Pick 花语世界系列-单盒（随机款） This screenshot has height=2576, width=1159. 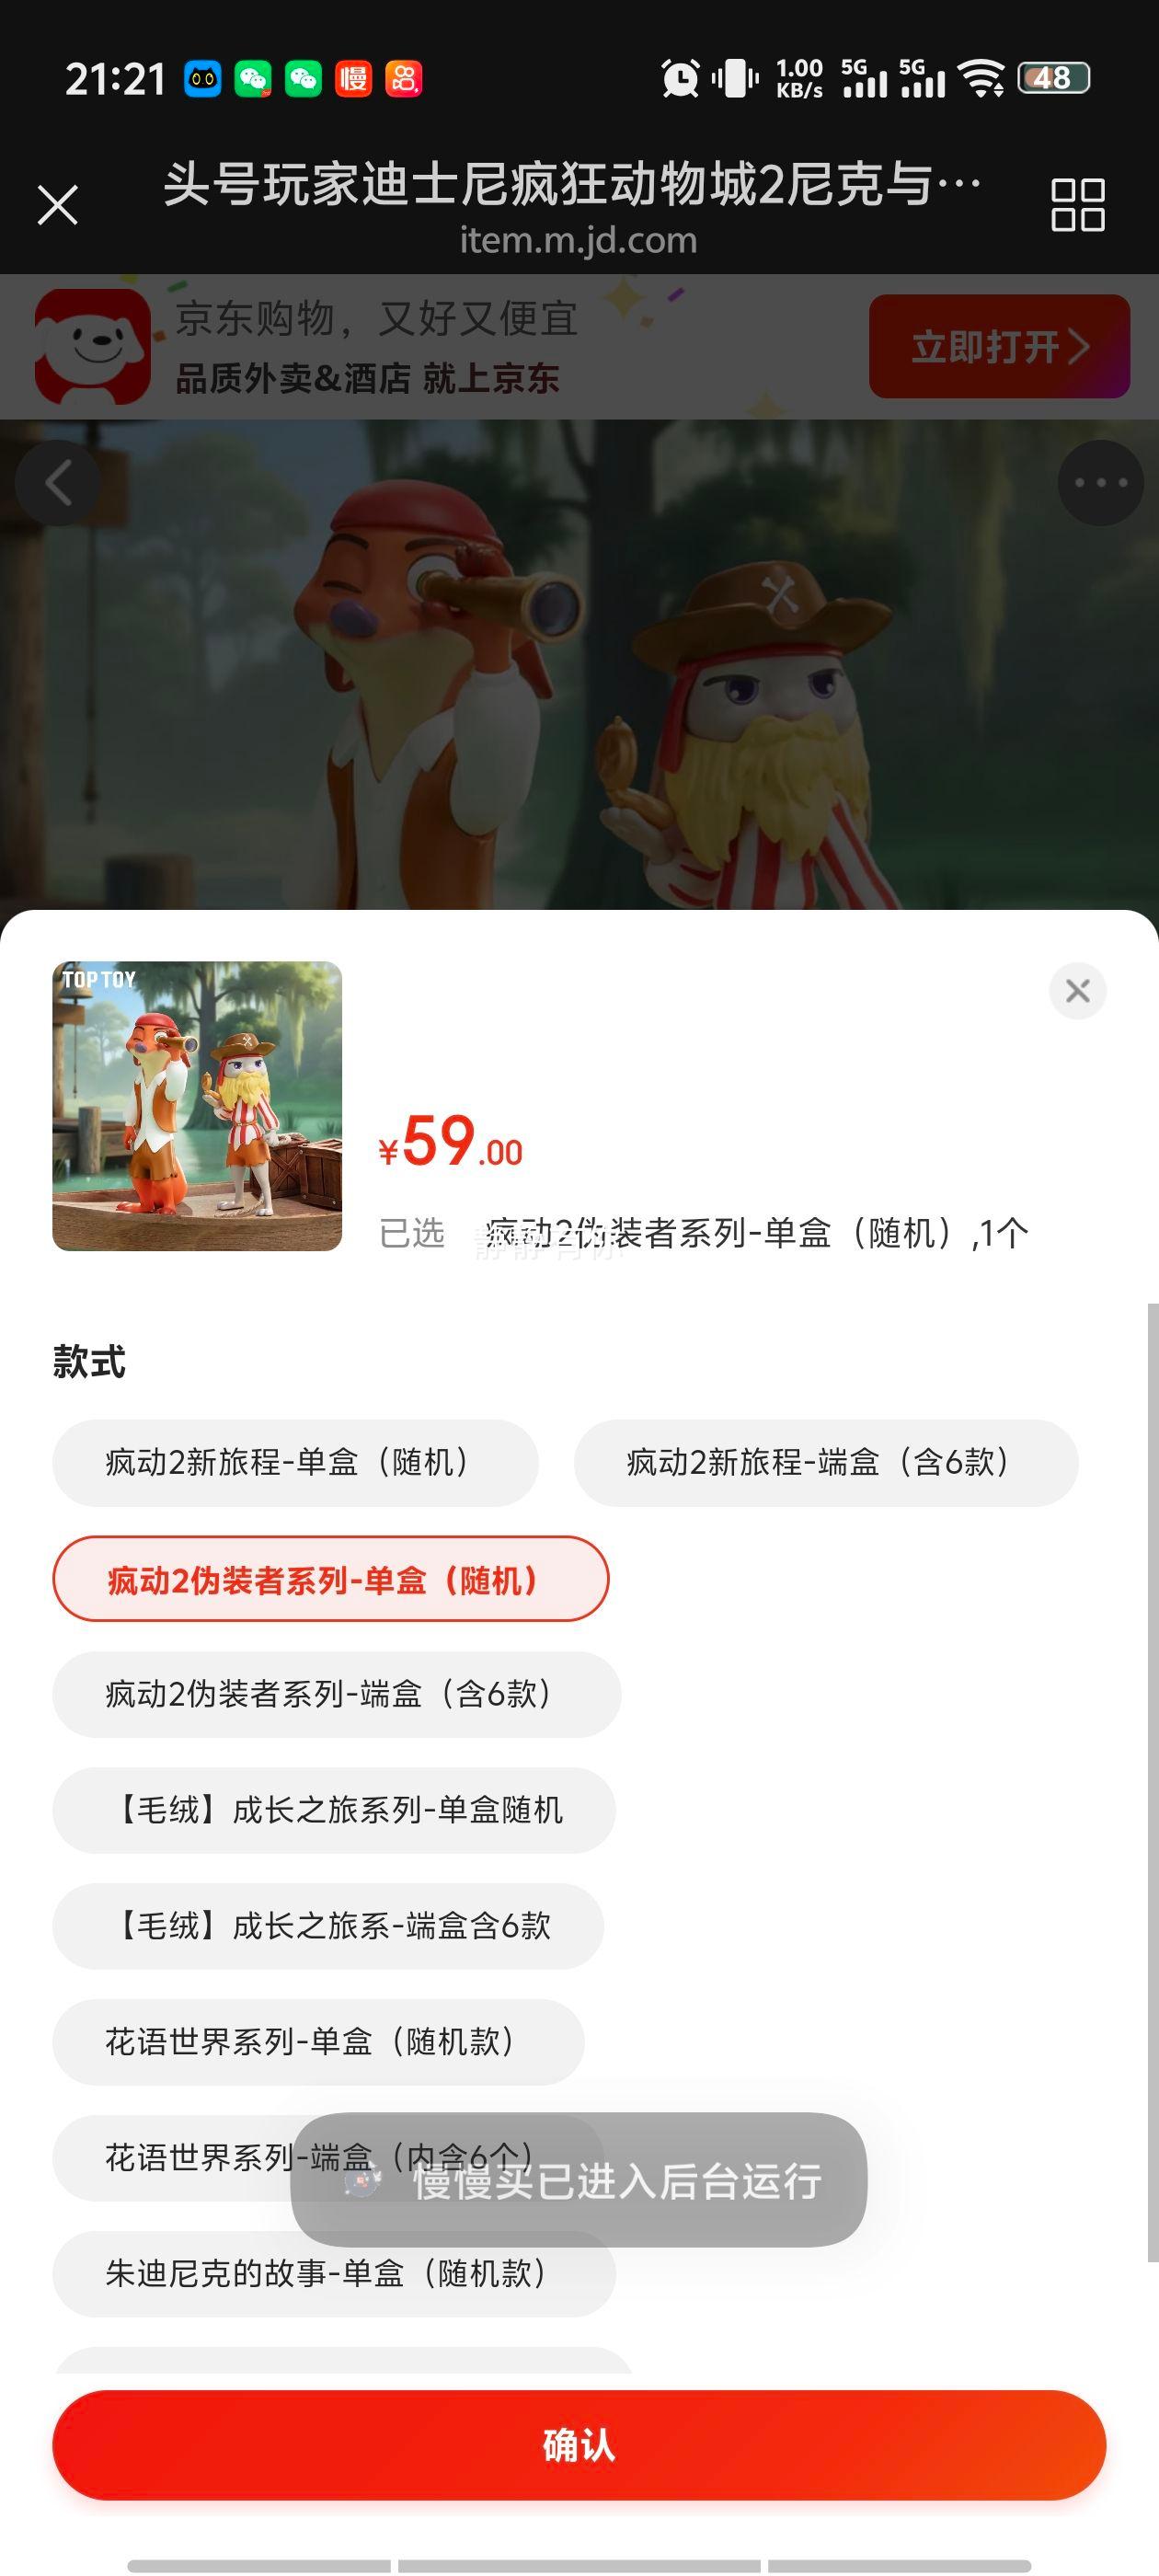tap(318, 2042)
